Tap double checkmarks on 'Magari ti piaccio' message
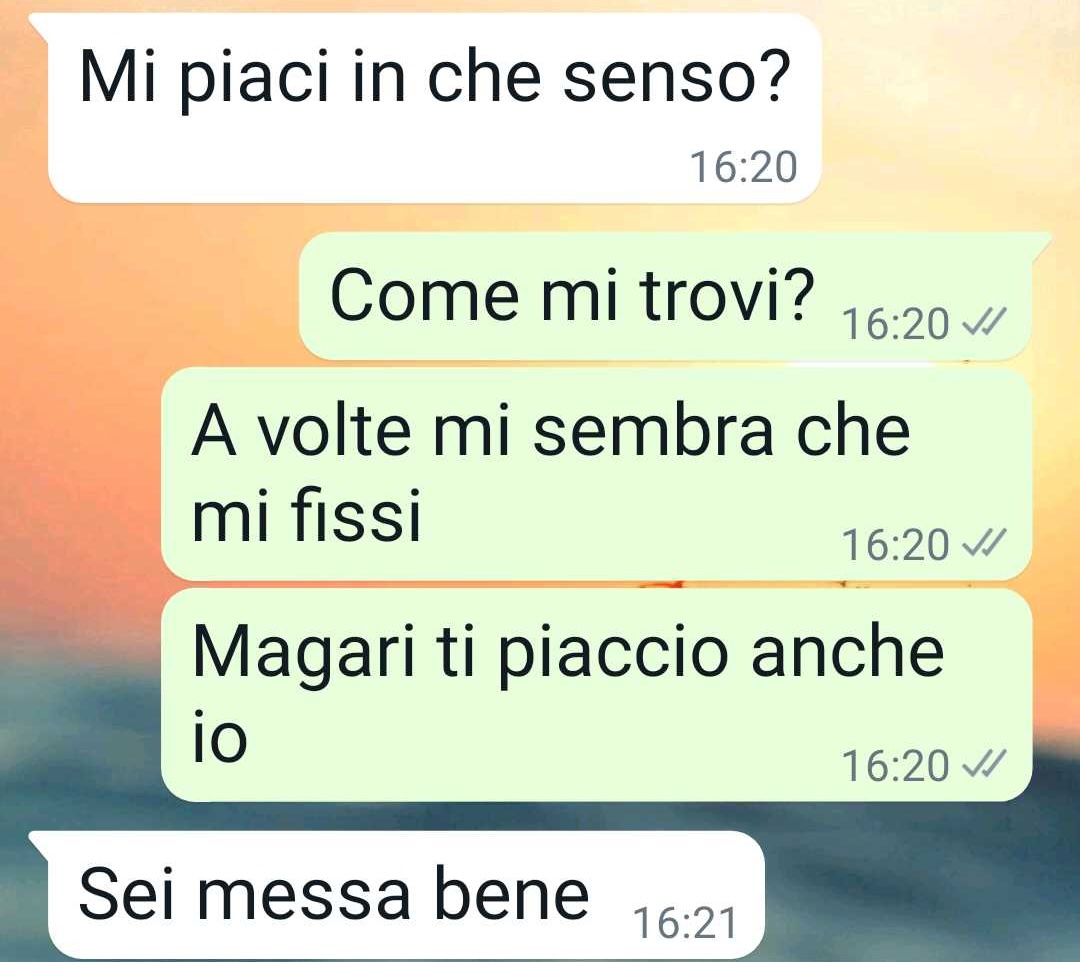The height and width of the screenshot is (962, 1080). coord(984,764)
